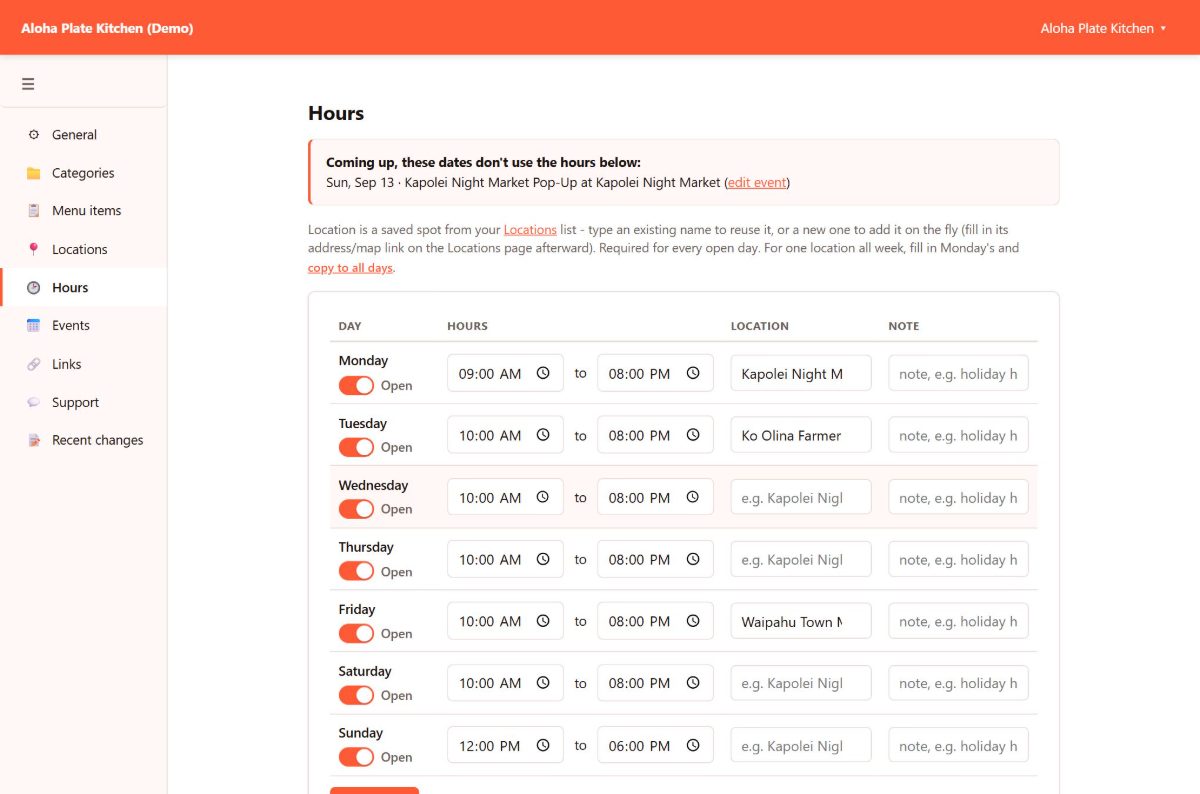Click the empty Wednesday location field
Screen dimensions: 1200x794
pos(801,497)
